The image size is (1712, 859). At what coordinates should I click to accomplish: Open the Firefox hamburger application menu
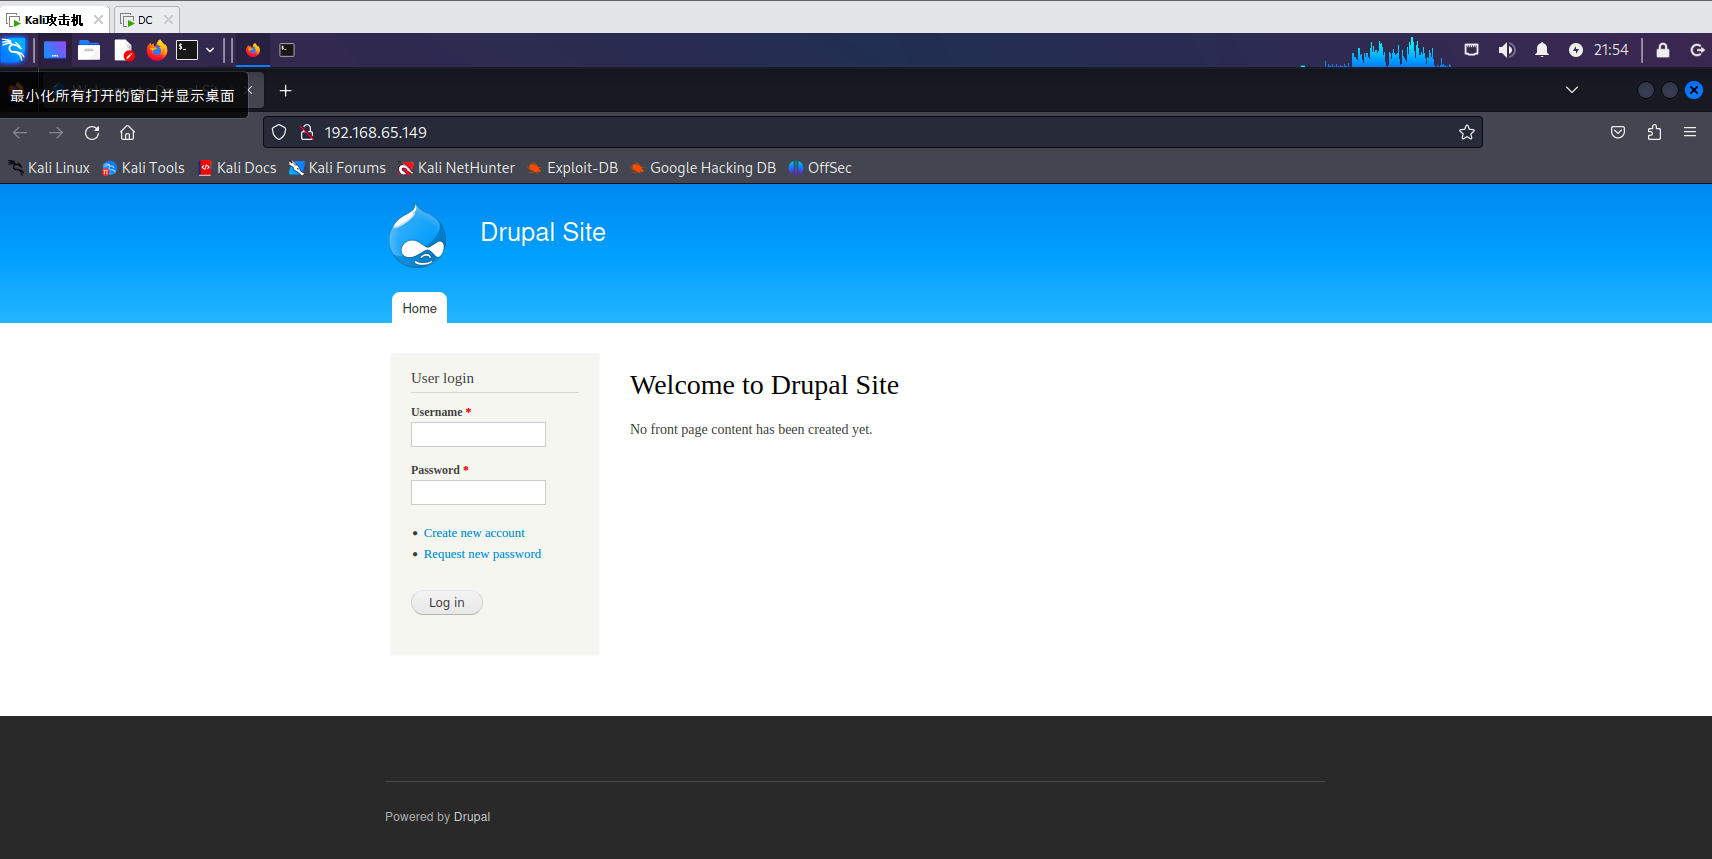coord(1690,133)
